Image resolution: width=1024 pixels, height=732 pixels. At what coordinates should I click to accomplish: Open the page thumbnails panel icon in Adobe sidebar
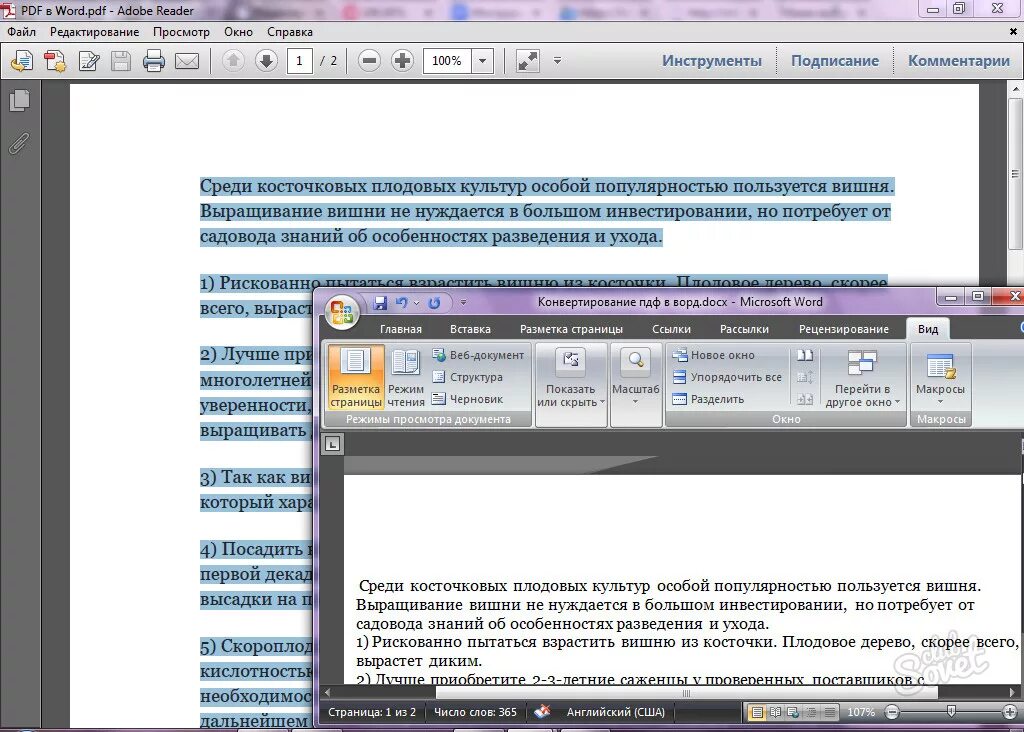[x=20, y=100]
